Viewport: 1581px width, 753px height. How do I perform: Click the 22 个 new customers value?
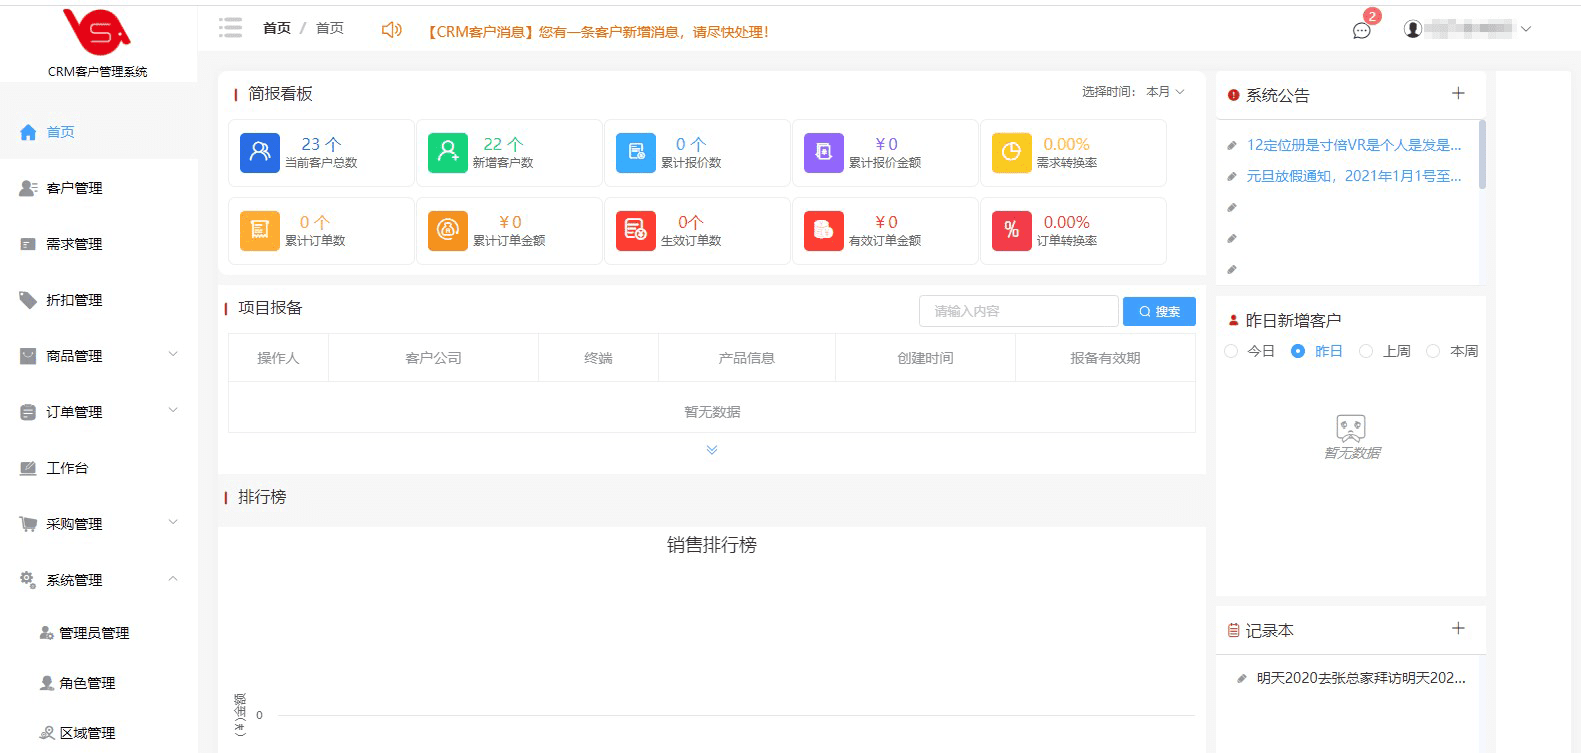click(503, 144)
